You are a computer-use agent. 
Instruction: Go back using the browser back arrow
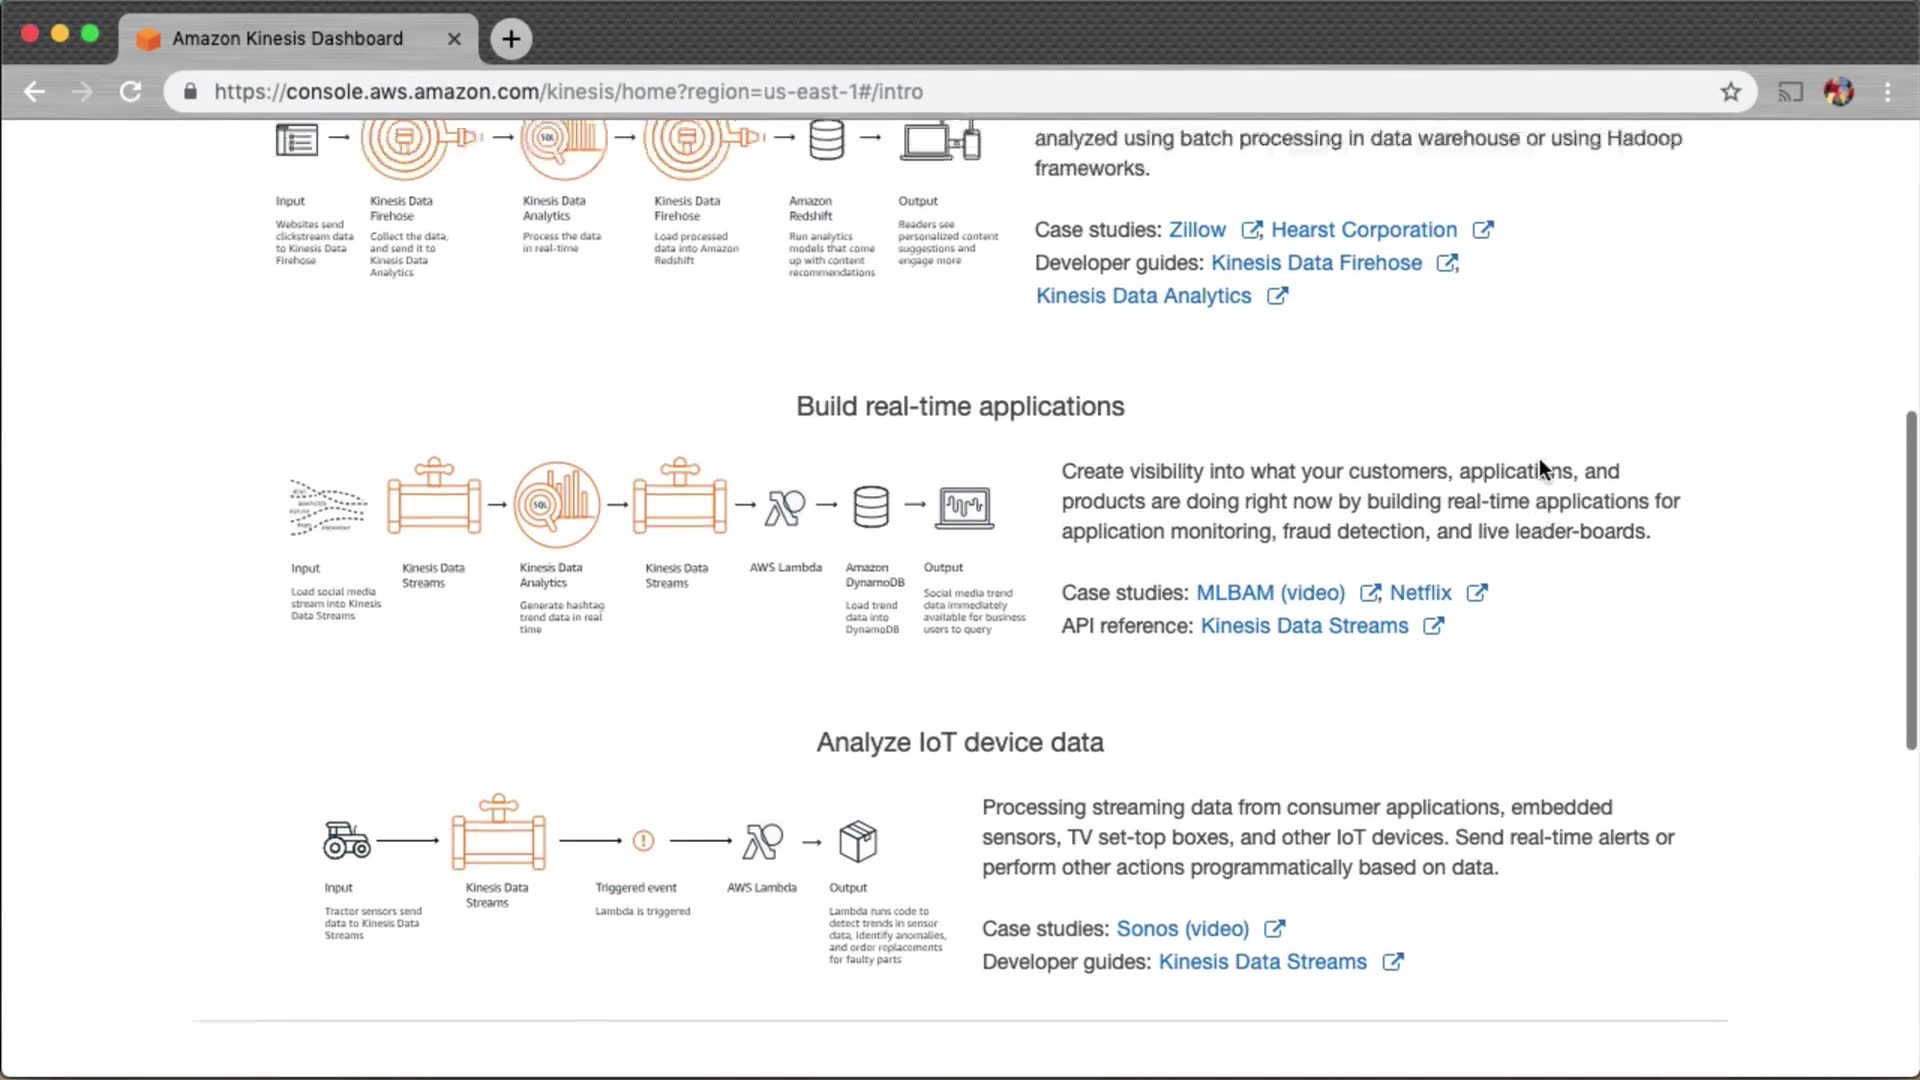pos(35,92)
